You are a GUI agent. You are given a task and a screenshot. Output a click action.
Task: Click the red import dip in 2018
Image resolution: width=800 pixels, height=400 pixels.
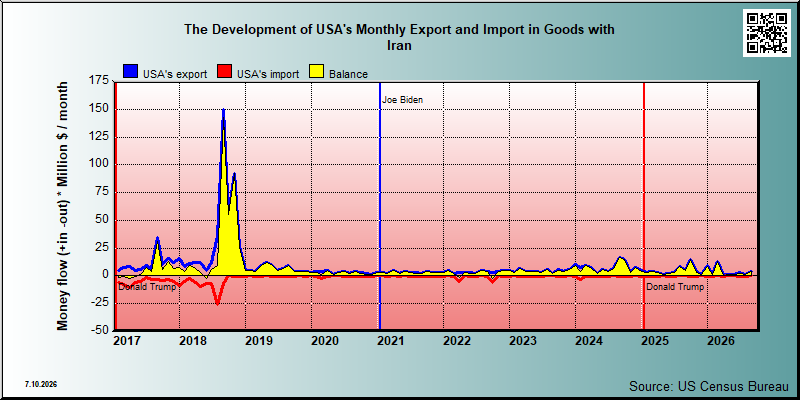(x=217, y=303)
